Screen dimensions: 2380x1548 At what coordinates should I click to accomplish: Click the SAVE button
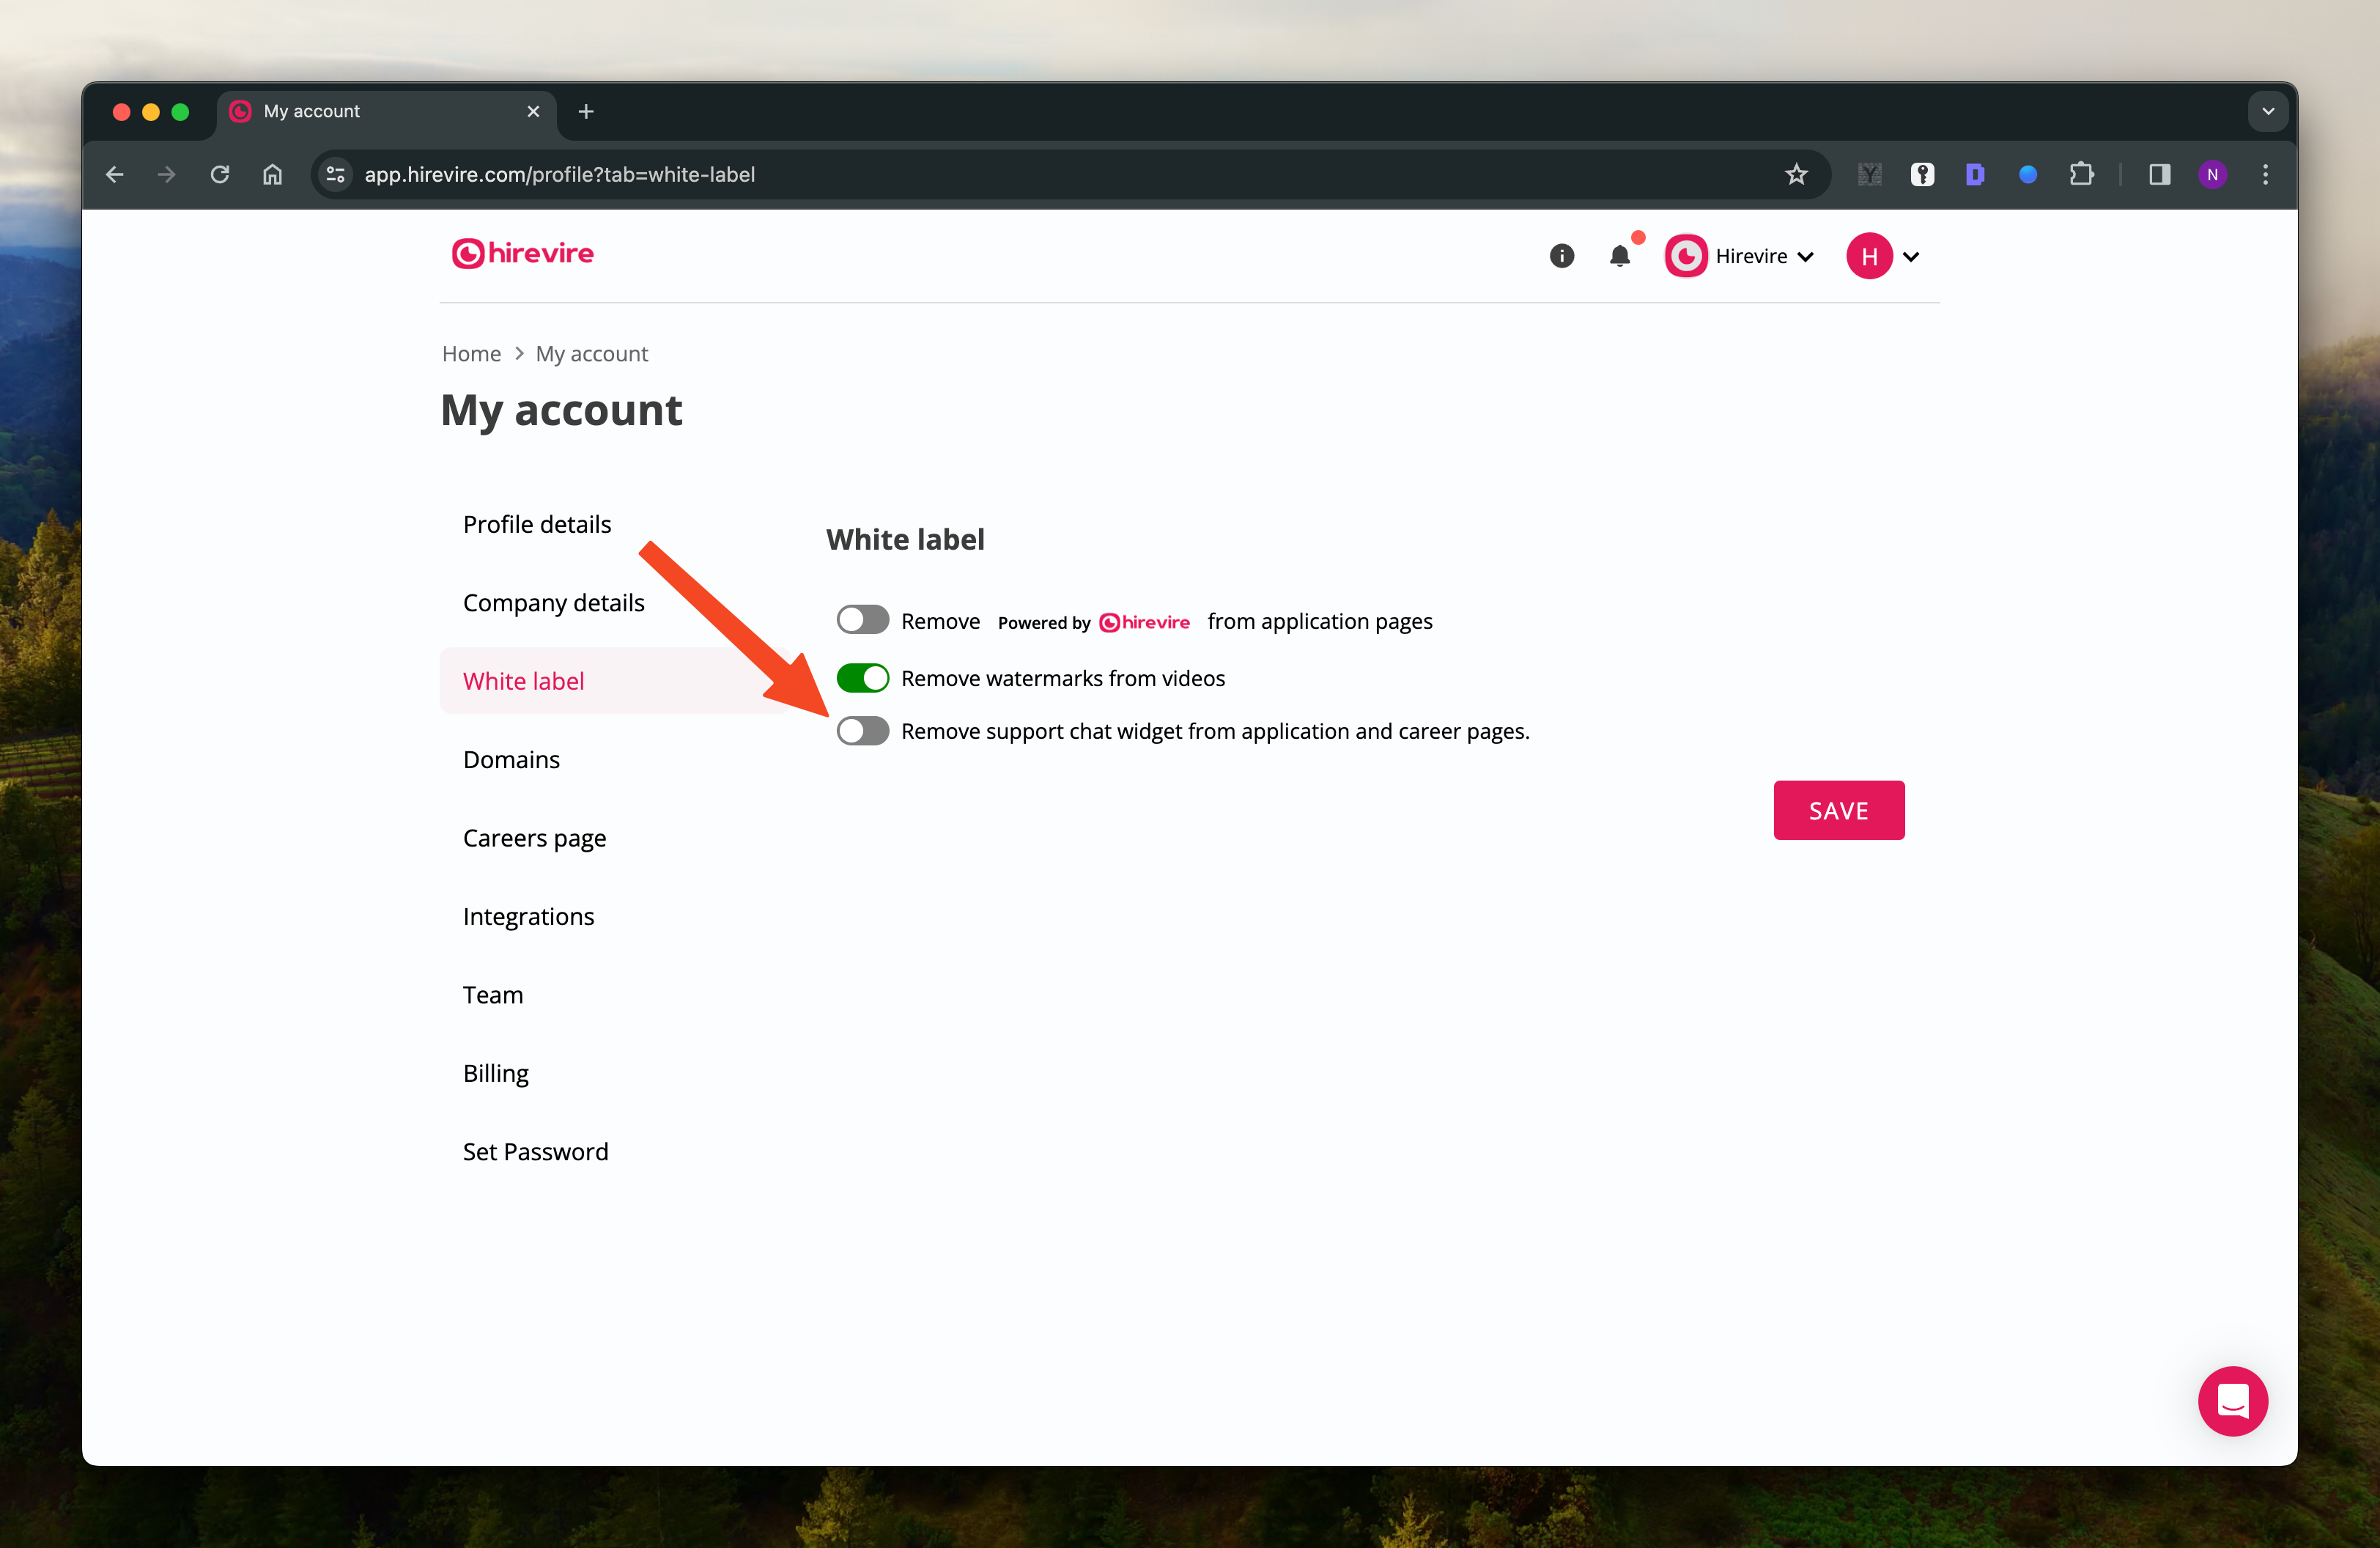[1838, 810]
